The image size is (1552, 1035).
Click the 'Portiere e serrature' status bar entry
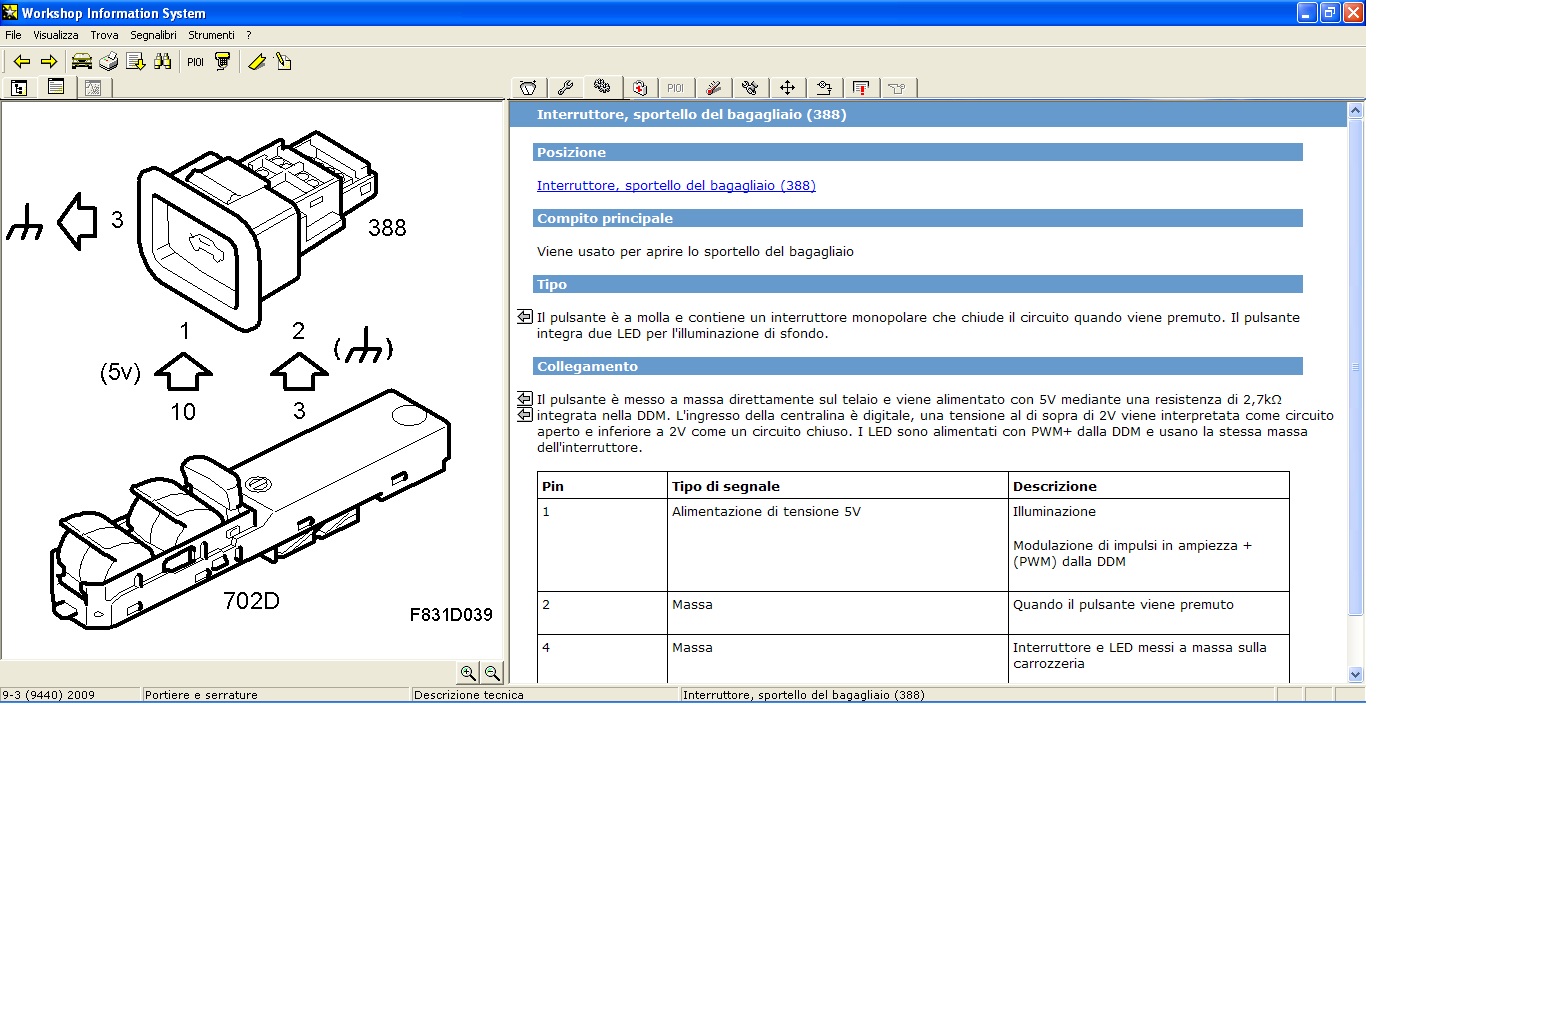(x=276, y=695)
